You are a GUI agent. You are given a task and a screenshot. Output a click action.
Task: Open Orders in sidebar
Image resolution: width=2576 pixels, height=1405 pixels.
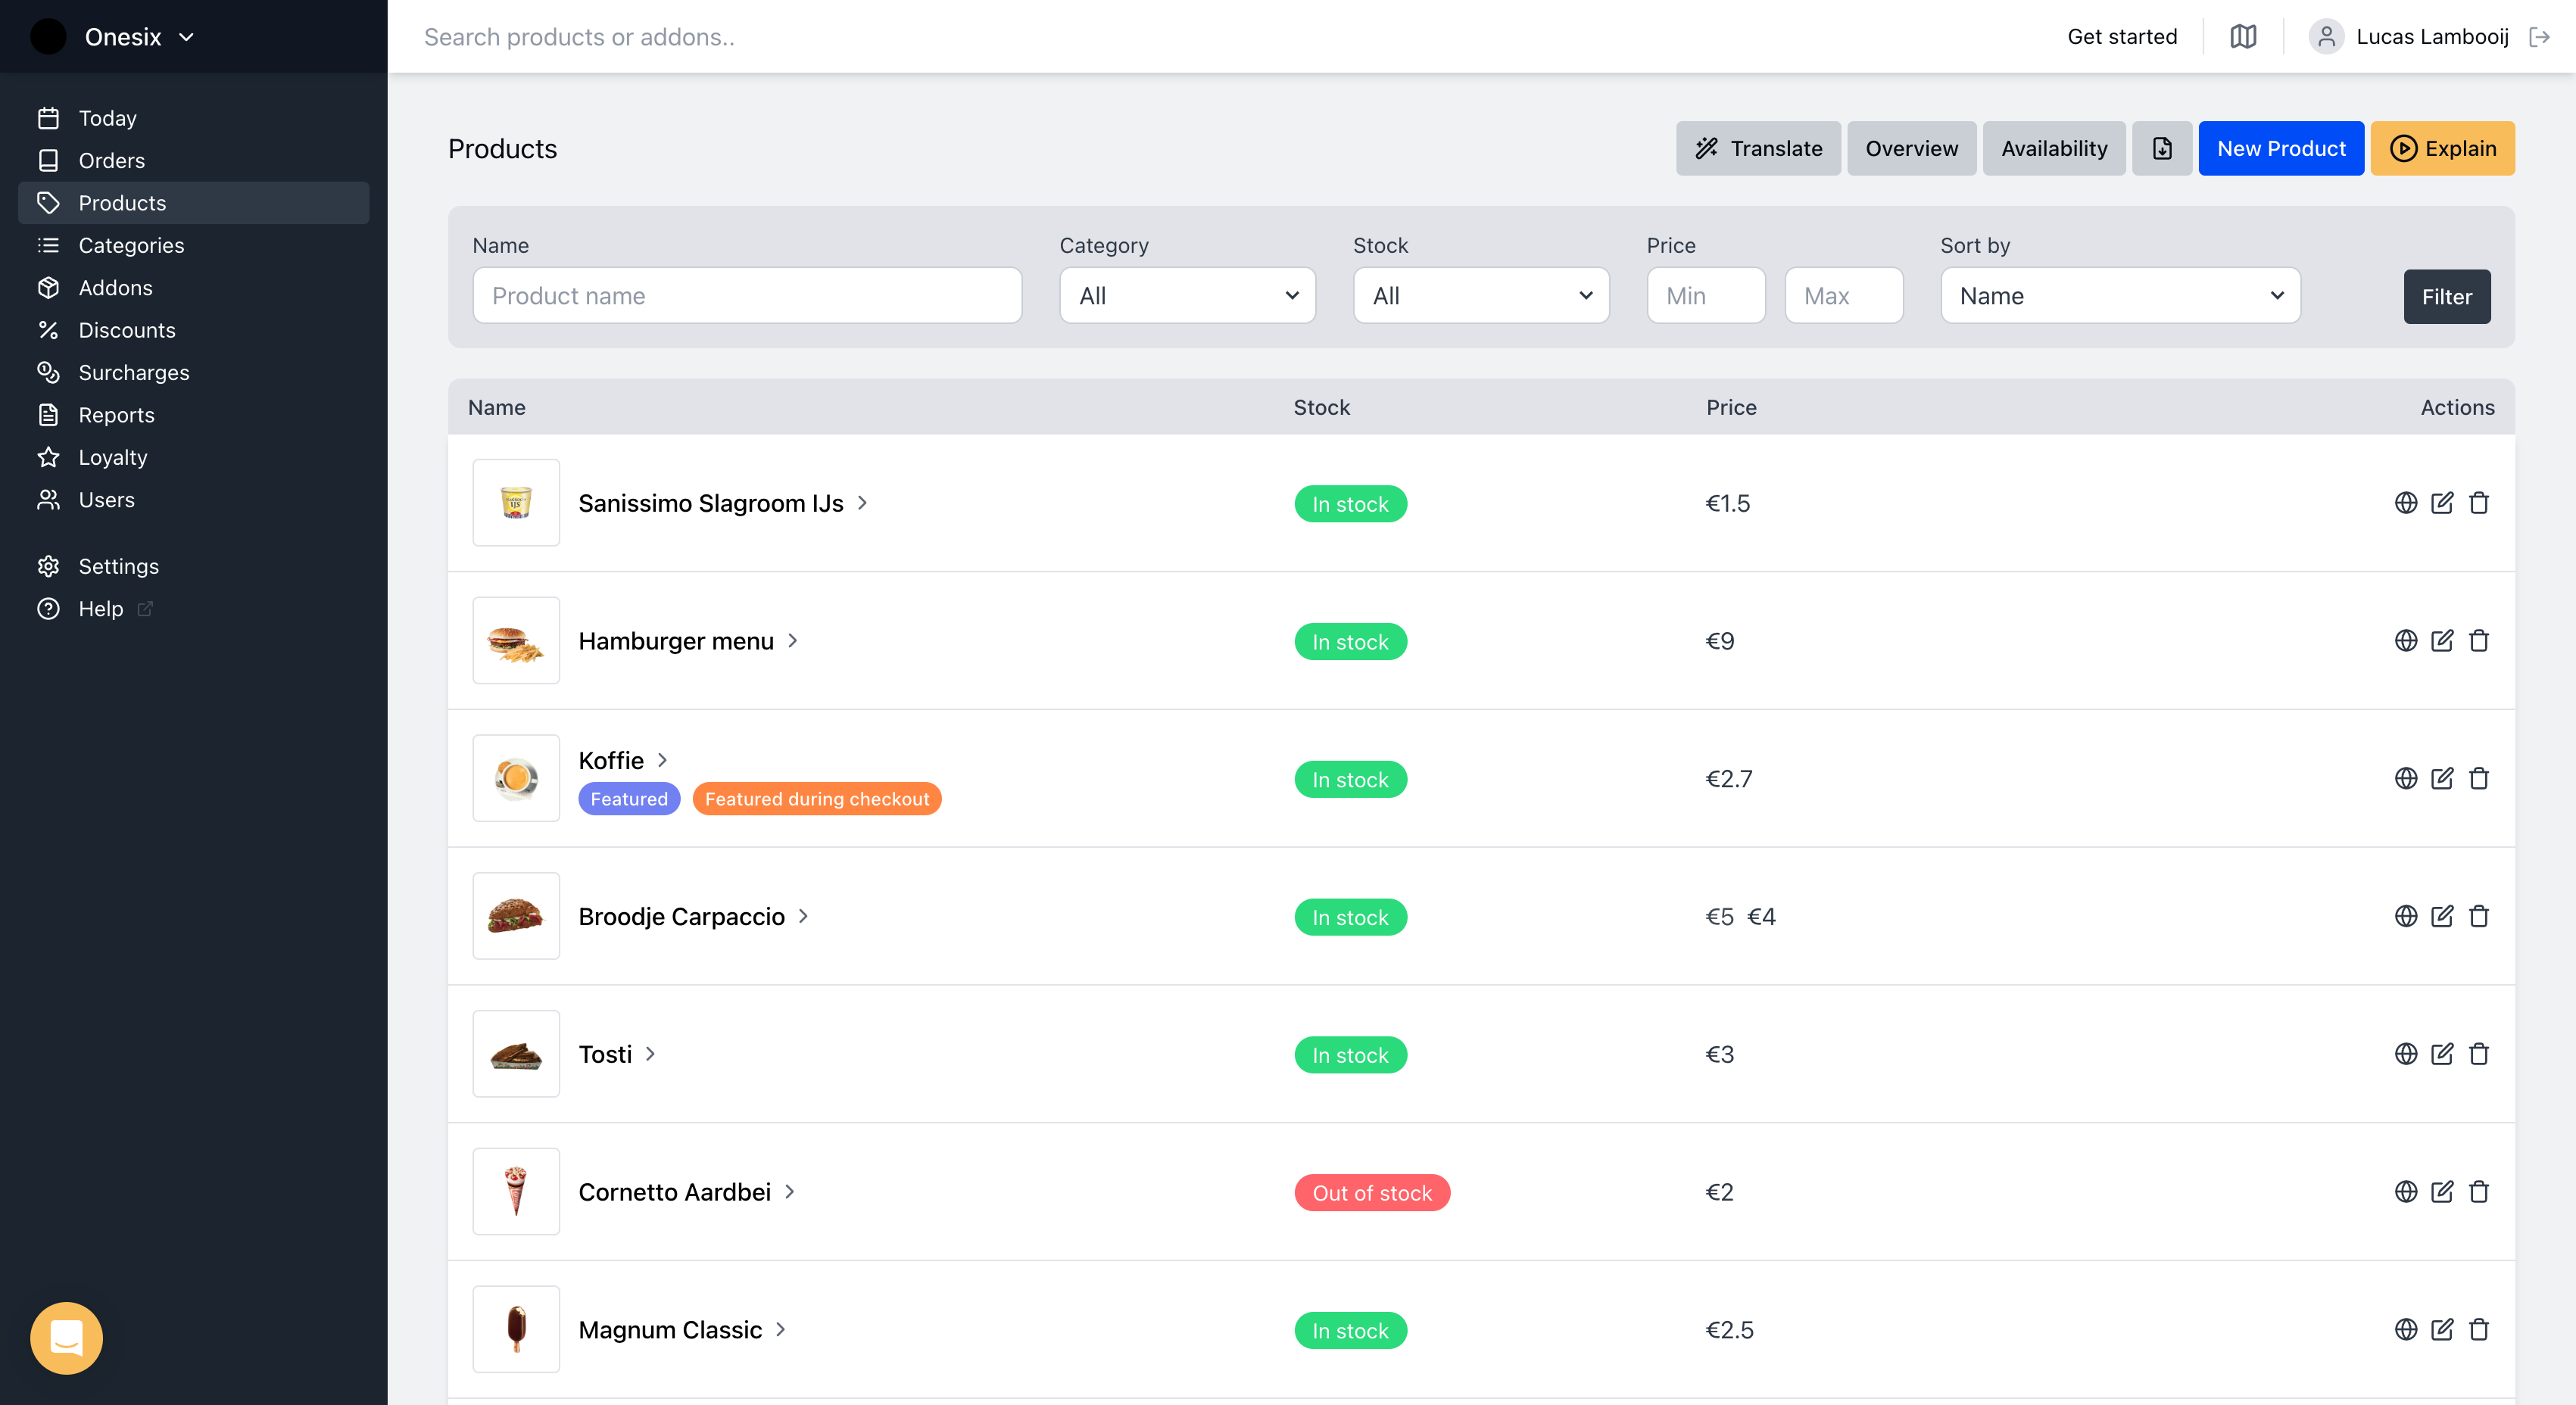click(194, 161)
